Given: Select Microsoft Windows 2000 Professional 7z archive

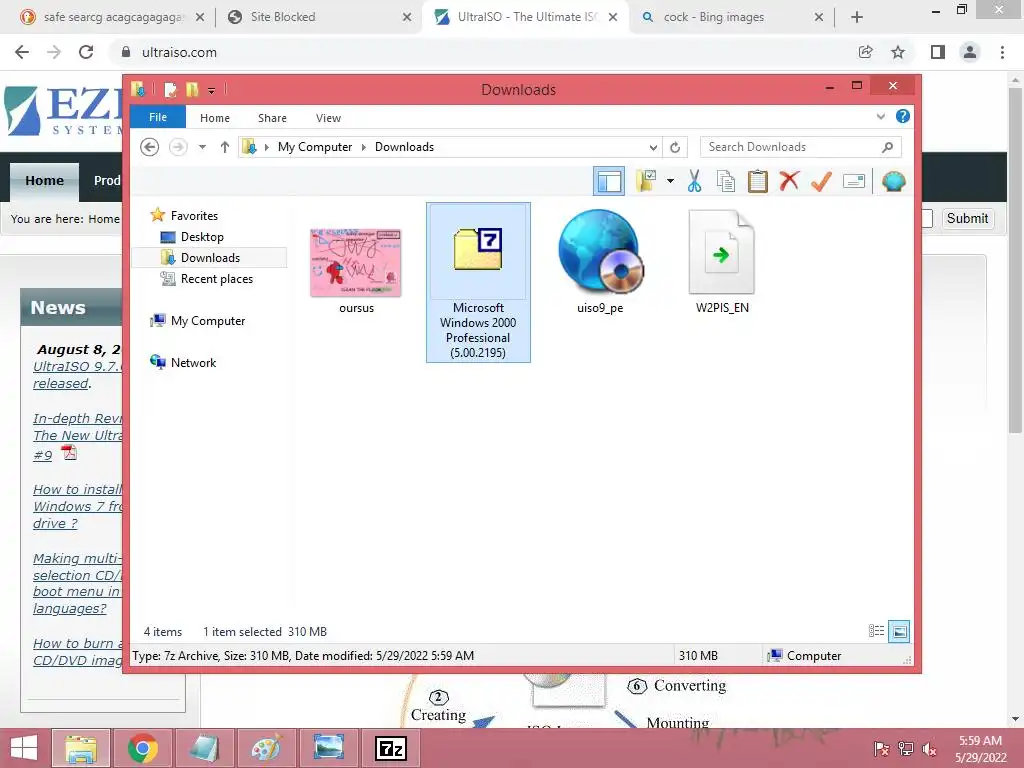Looking at the screenshot, I should [478, 282].
